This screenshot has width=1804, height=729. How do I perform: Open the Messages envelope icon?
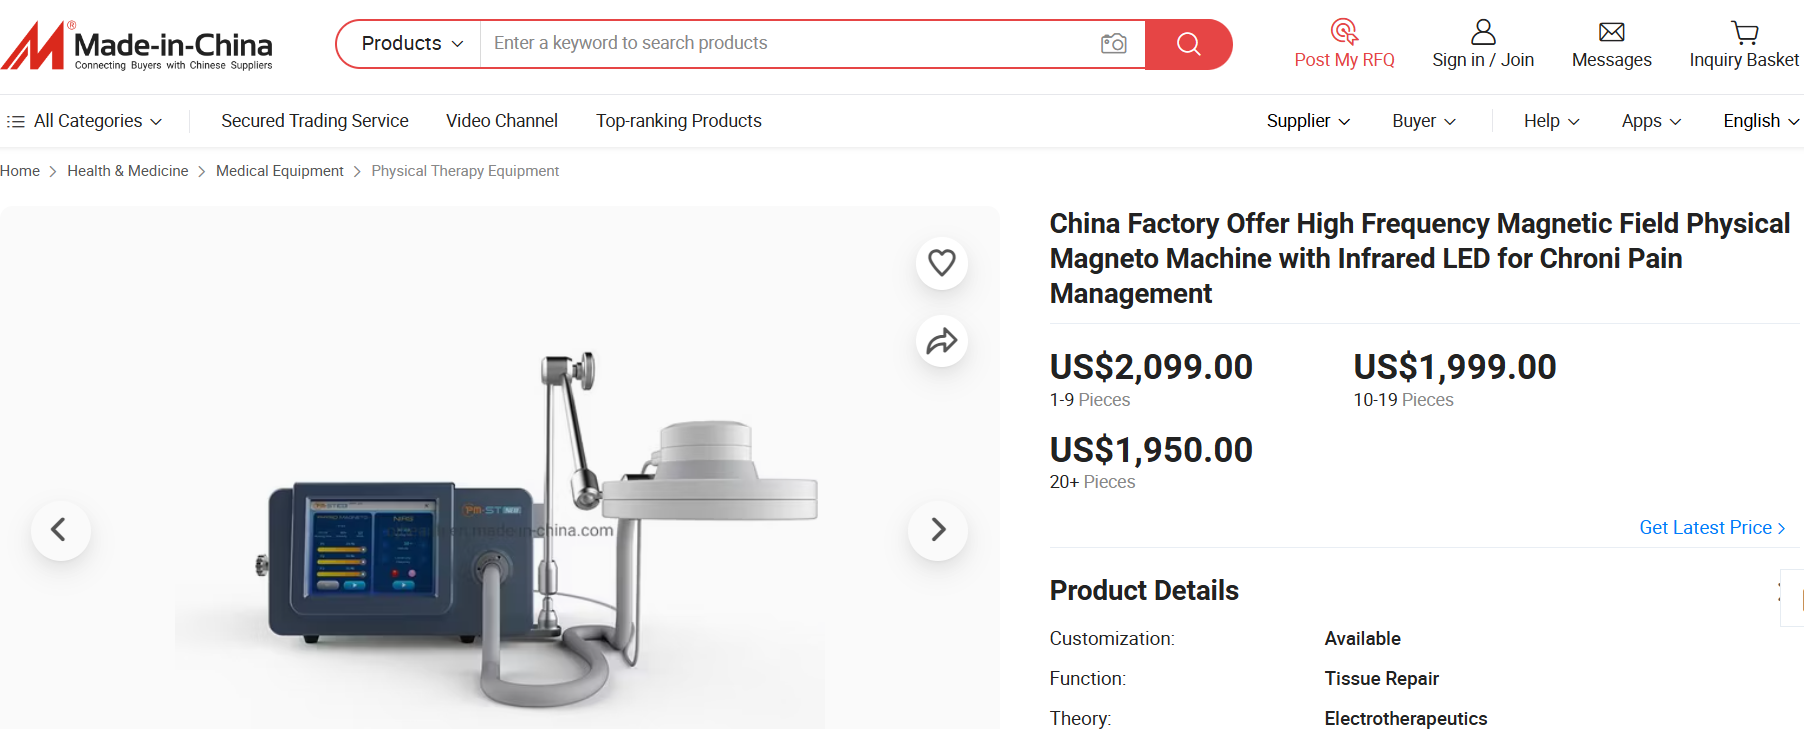click(1611, 32)
